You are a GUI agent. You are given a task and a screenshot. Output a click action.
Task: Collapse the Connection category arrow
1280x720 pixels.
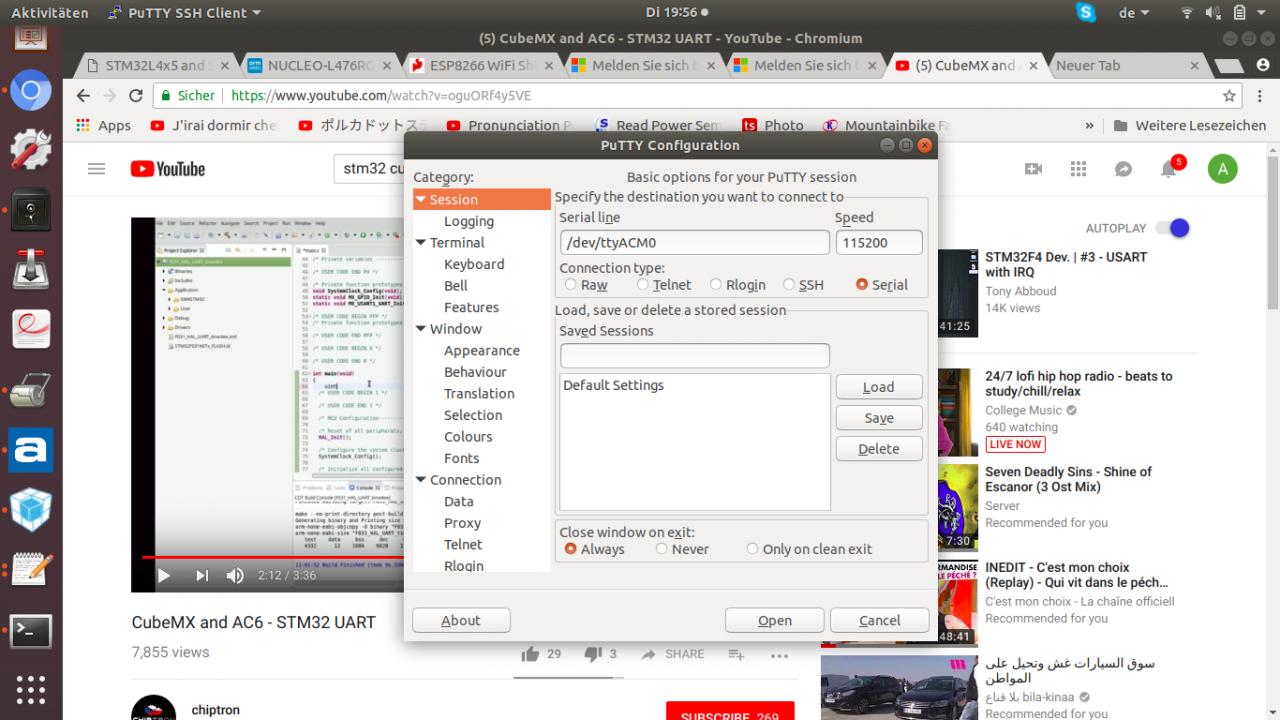[421, 480]
